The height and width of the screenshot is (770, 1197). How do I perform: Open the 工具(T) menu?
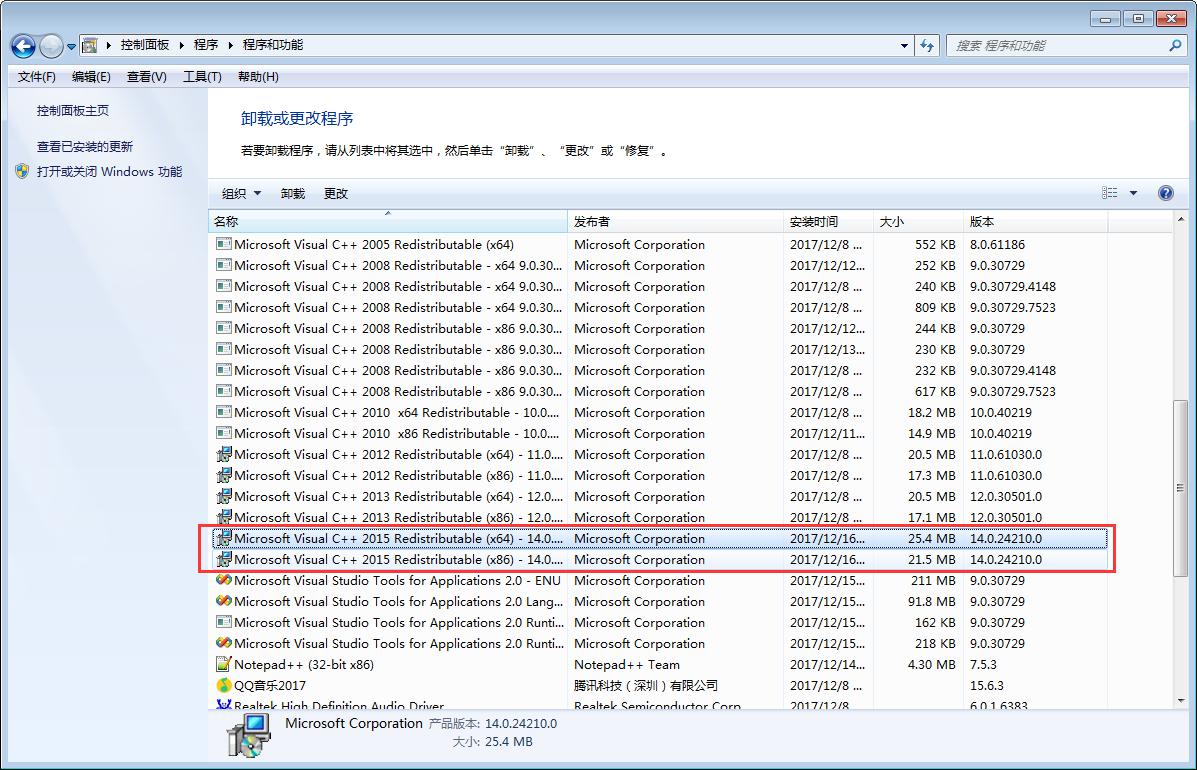click(x=202, y=76)
